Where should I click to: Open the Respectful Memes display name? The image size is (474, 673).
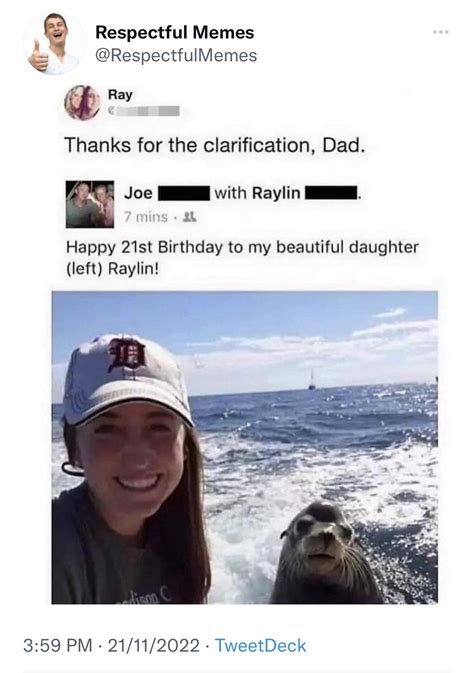coord(175,32)
